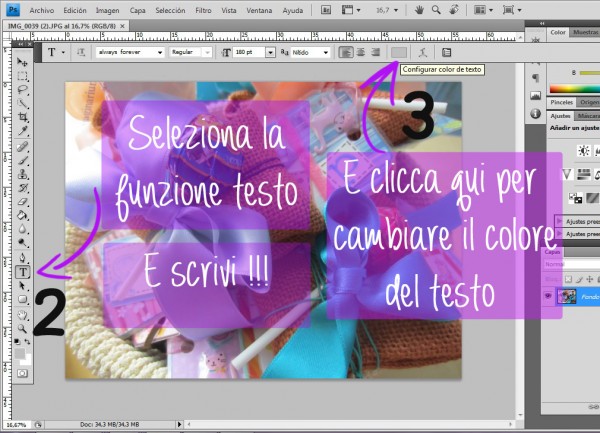Viewport: 600px width, 433px height.
Task: Open the Ayuda menu
Action: (x=293, y=10)
